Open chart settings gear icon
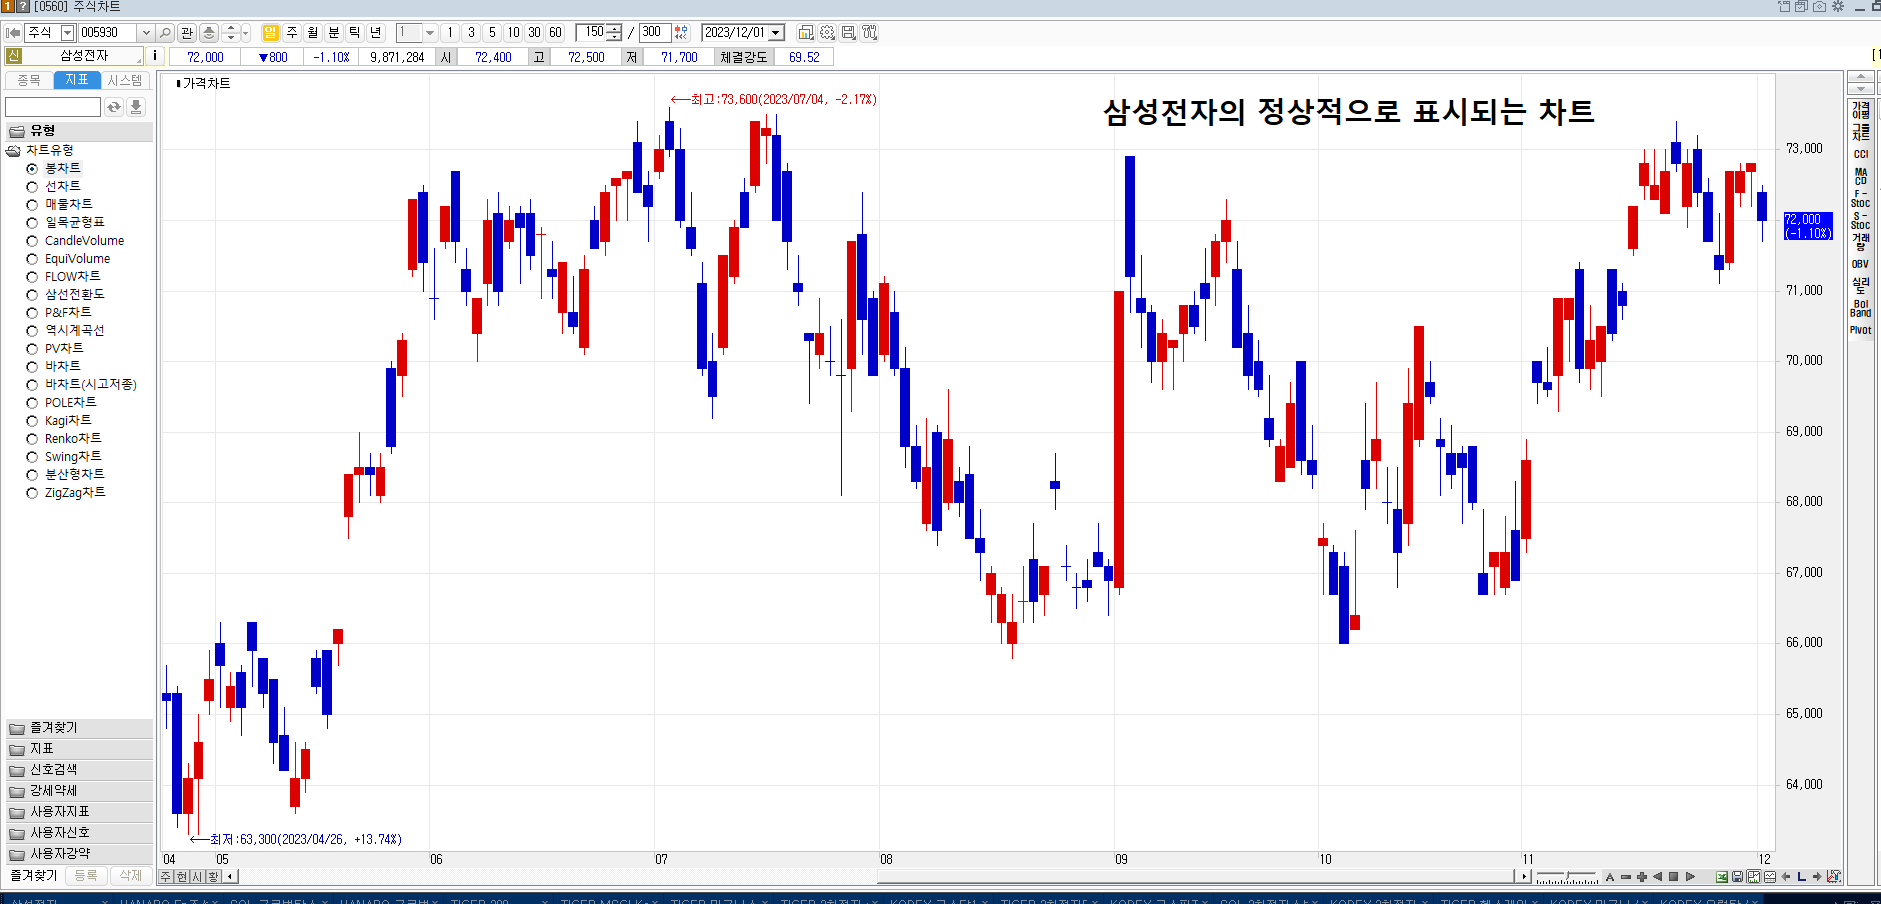The image size is (1881, 904). pyautogui.click(x=827, y=33)
